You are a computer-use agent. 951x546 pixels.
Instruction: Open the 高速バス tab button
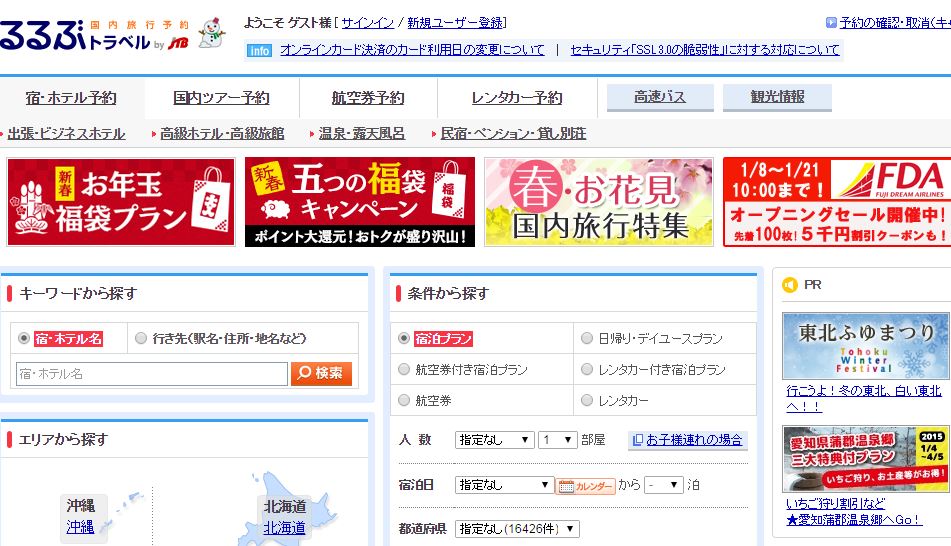(x=660, y=97)
